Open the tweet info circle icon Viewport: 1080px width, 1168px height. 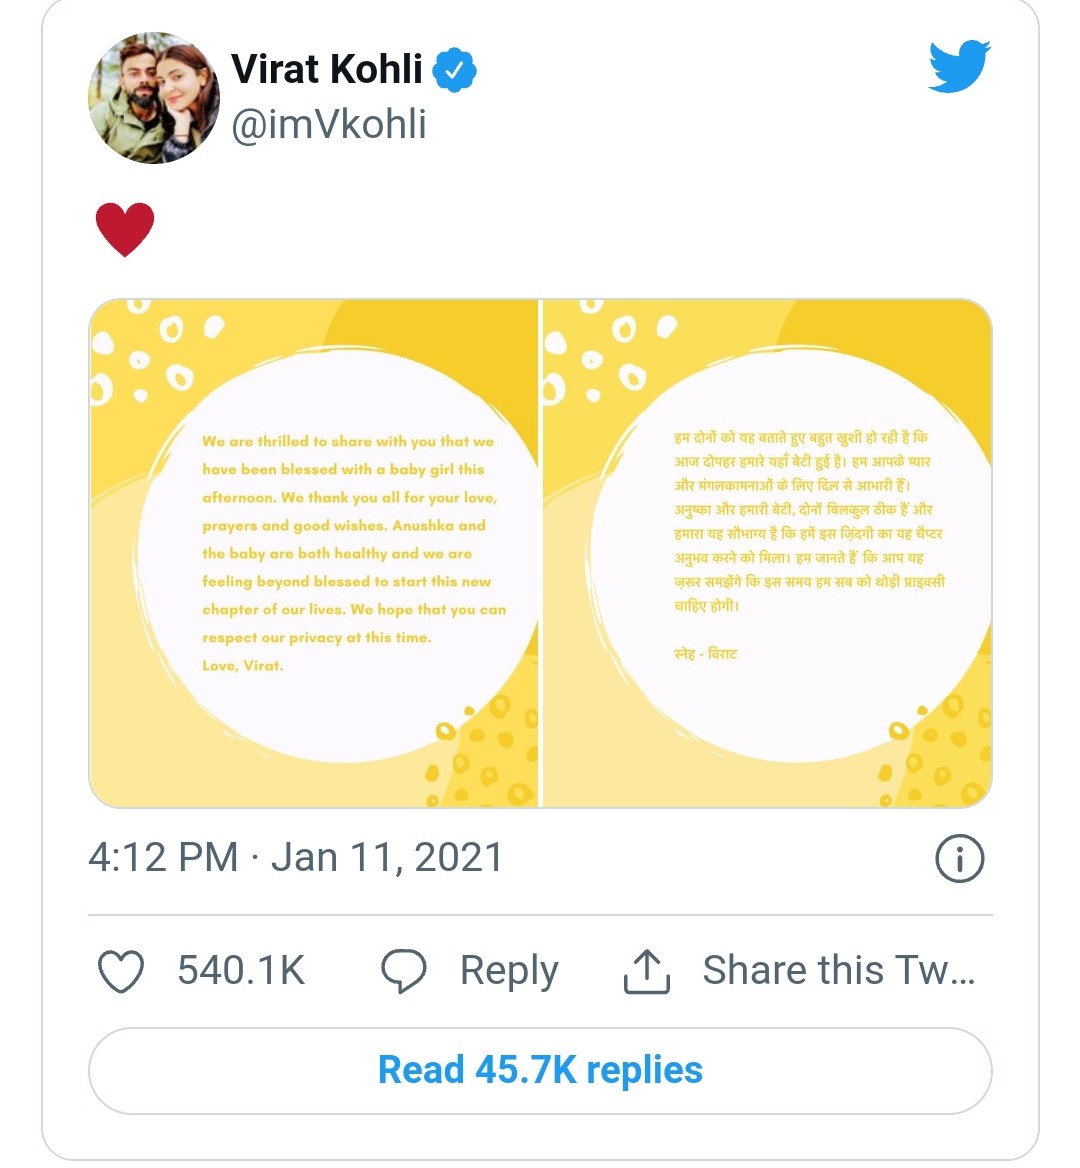click(959, 859)
